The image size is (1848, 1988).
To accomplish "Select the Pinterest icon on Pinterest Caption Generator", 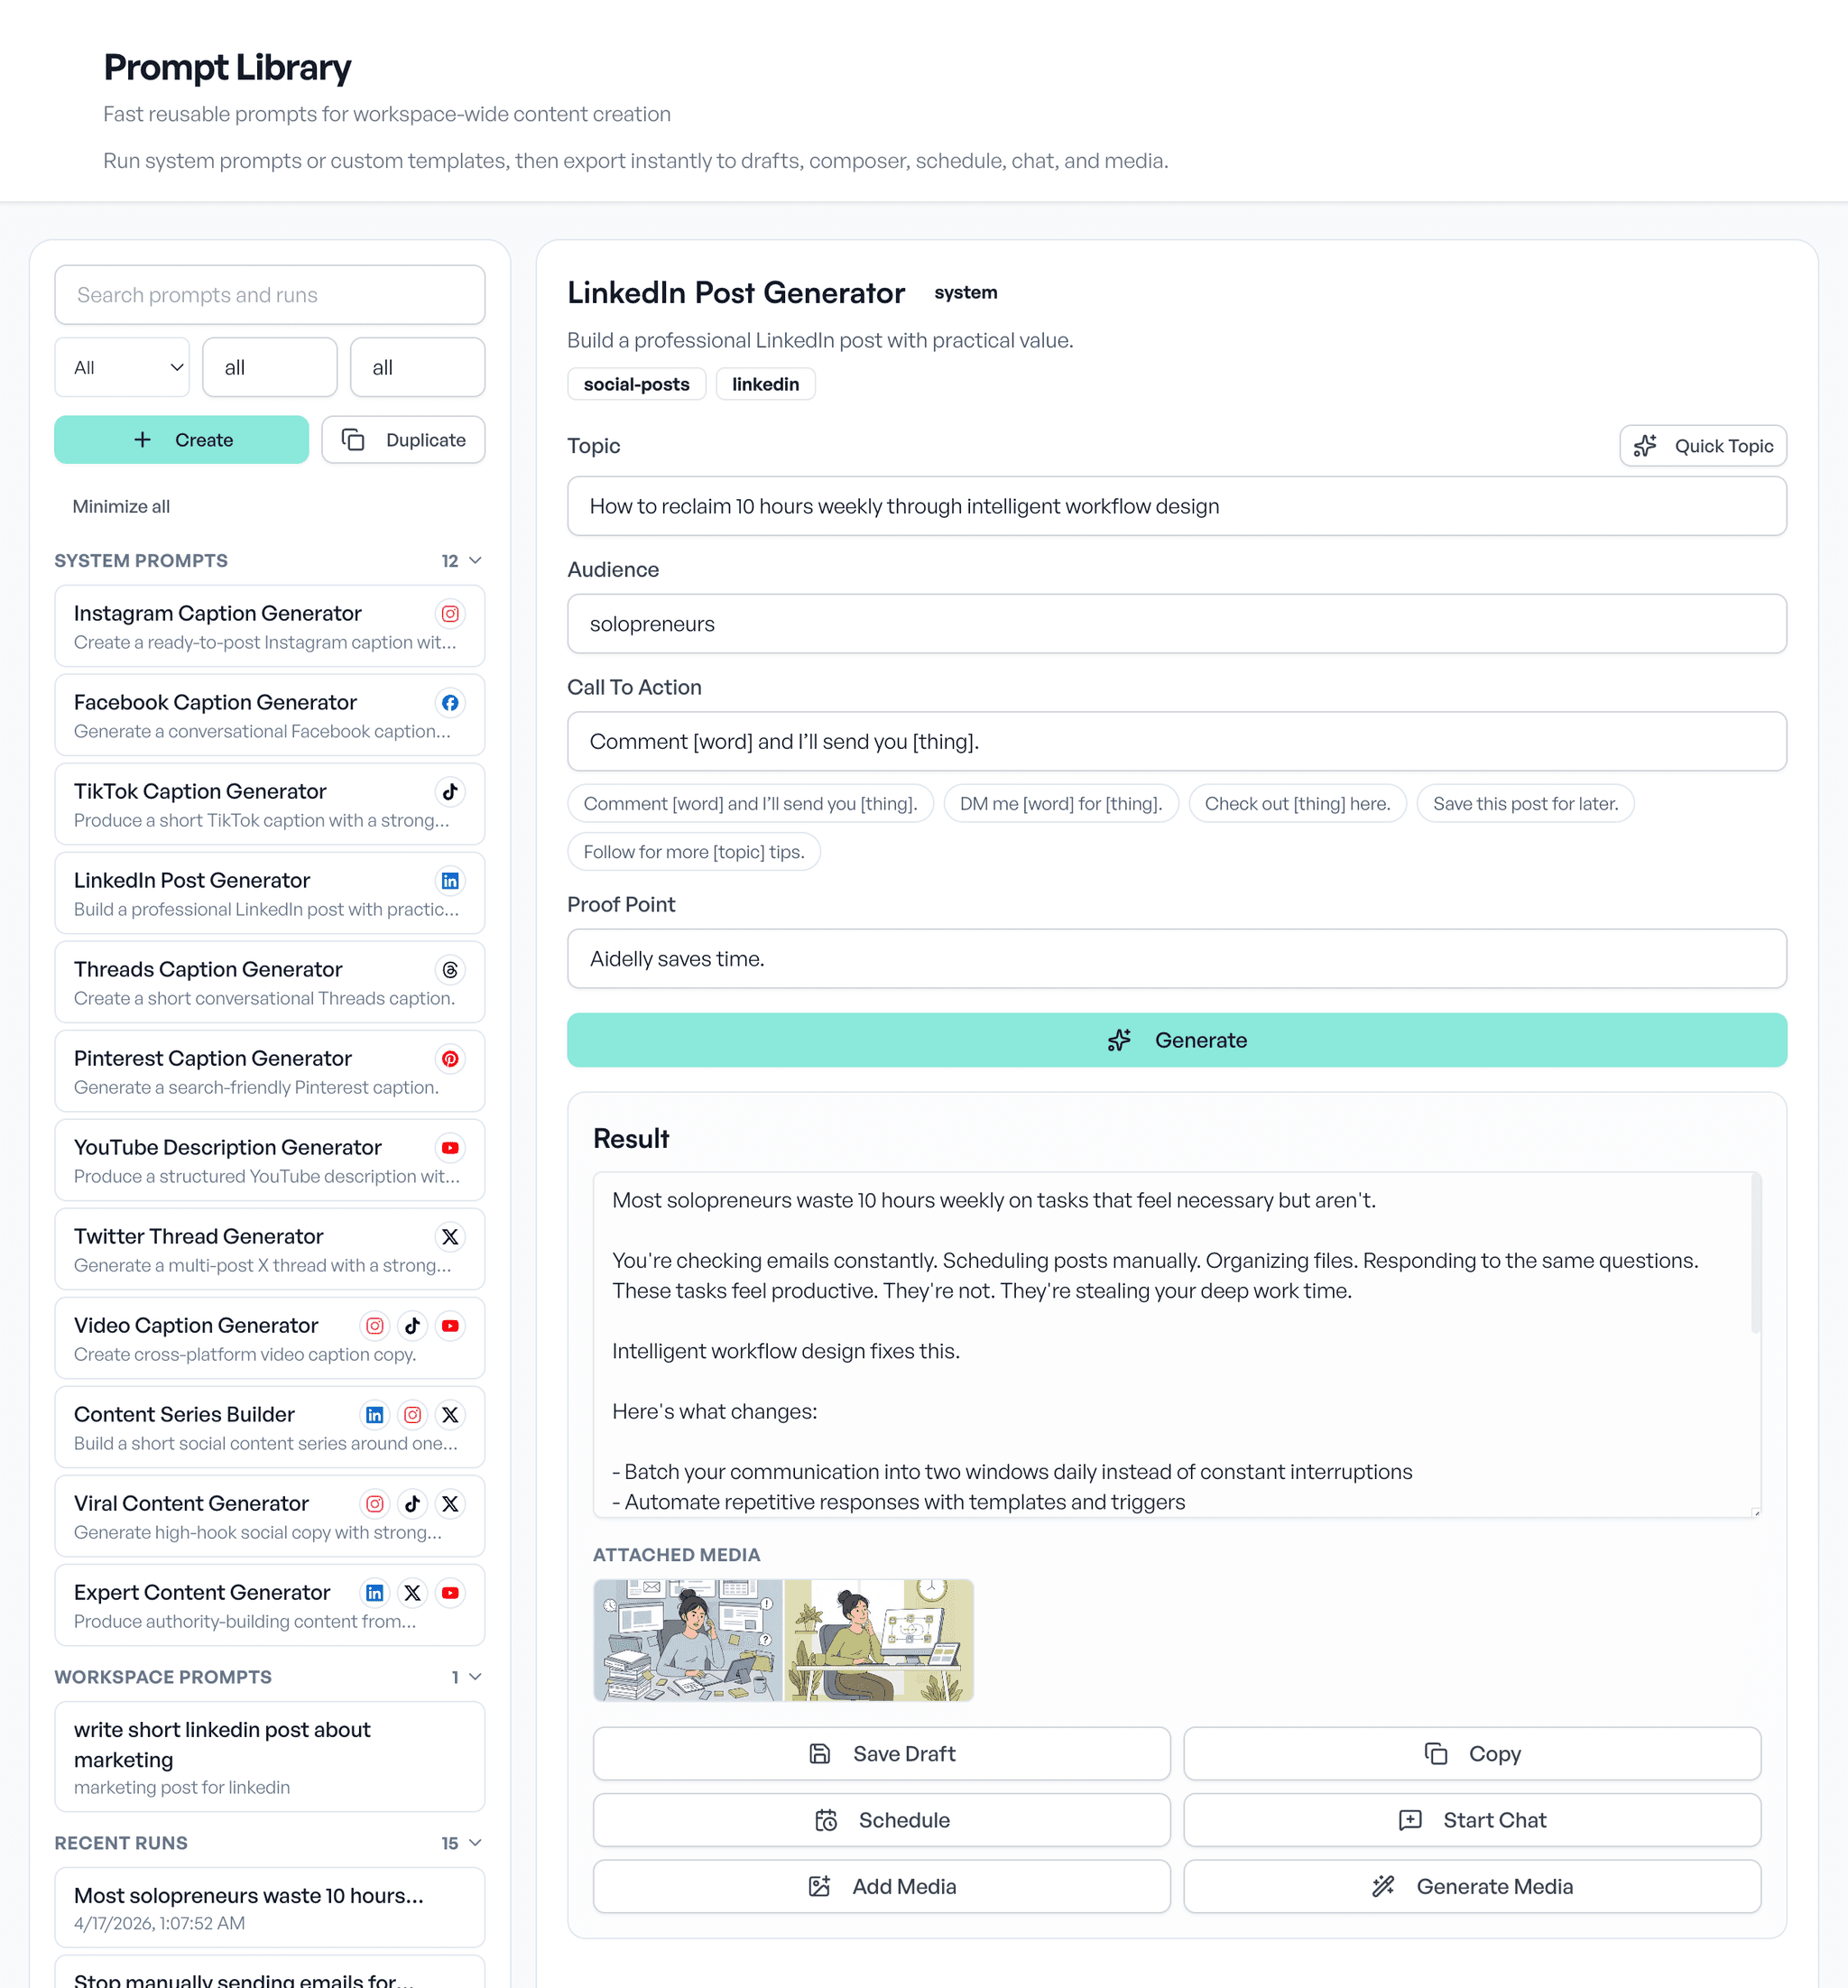I will point(450,1059).
